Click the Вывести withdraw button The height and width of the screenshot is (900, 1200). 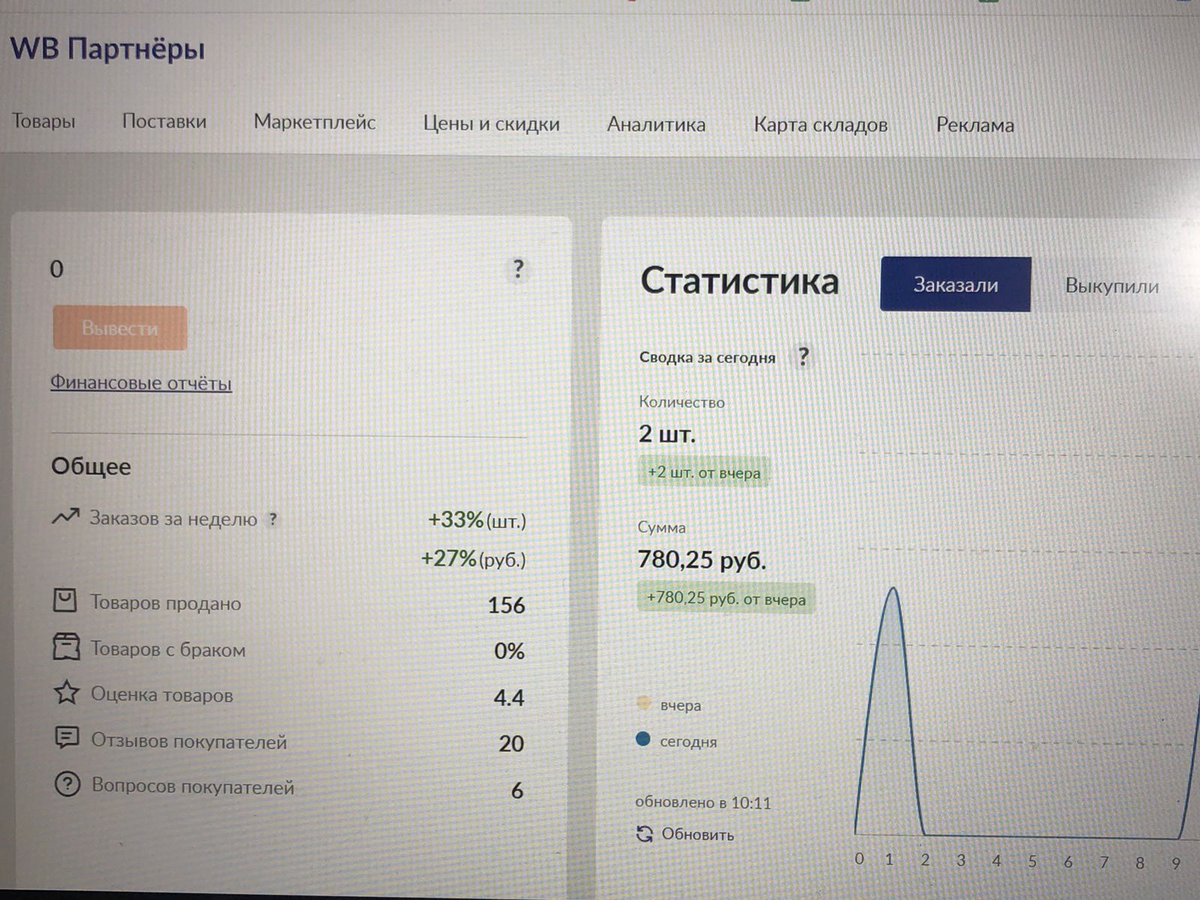pos(120,328)
